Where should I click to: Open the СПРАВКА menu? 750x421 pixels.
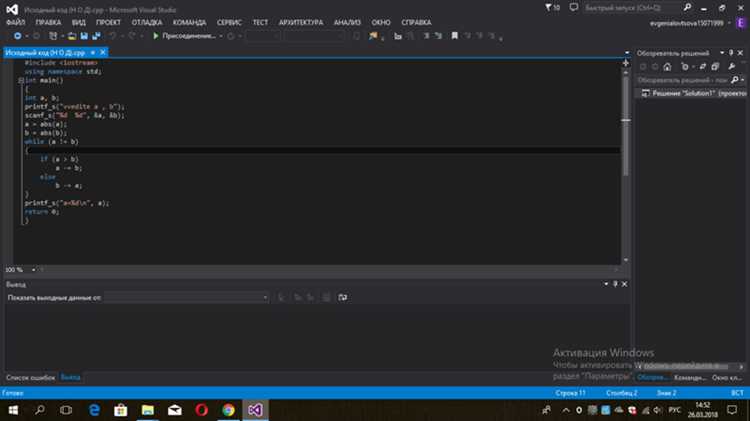(x=416, y=22)
